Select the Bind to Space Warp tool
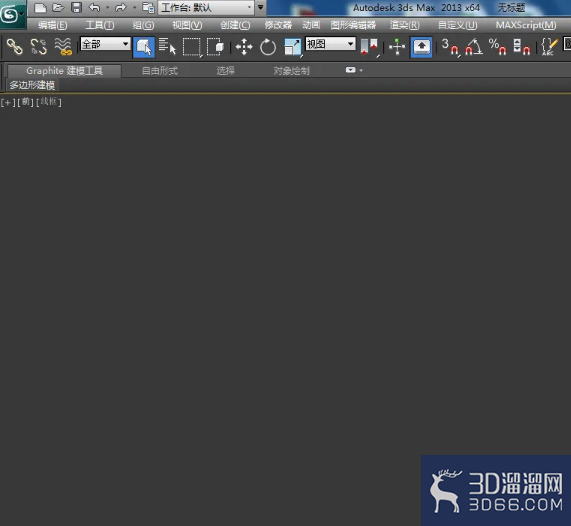The height and width of the screenshot is (526, 571). click(x=63, y=47)
